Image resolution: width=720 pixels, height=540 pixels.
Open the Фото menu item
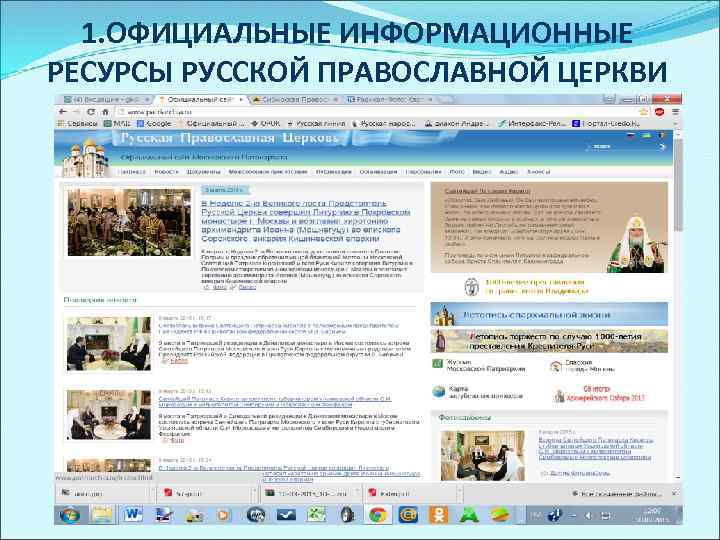[456, 172]
